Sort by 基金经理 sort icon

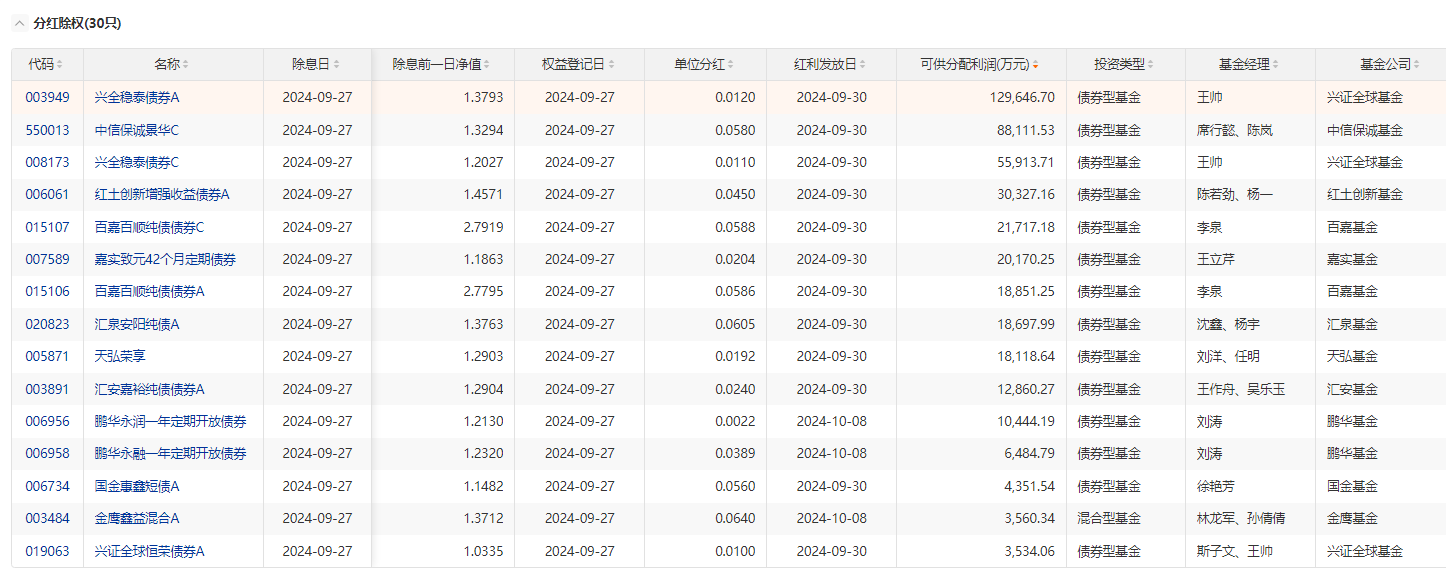[1276, 65]
